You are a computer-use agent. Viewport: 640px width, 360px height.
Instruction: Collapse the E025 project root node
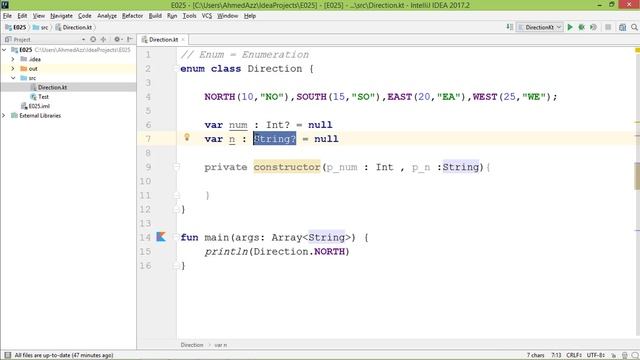[4, 49]
